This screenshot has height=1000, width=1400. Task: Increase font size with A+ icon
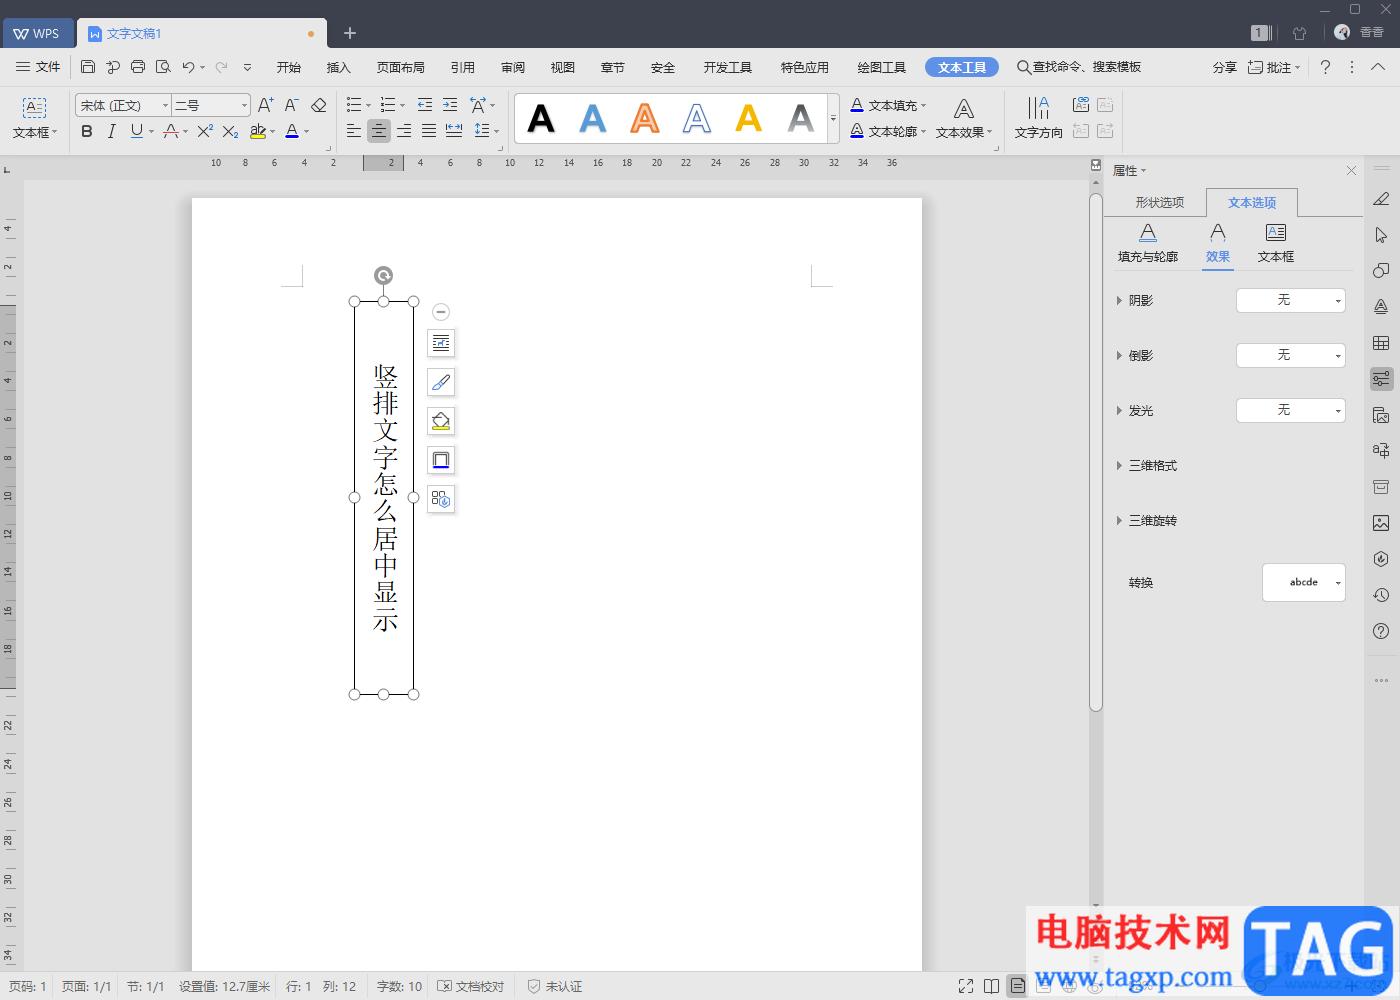tap(266, 105)
